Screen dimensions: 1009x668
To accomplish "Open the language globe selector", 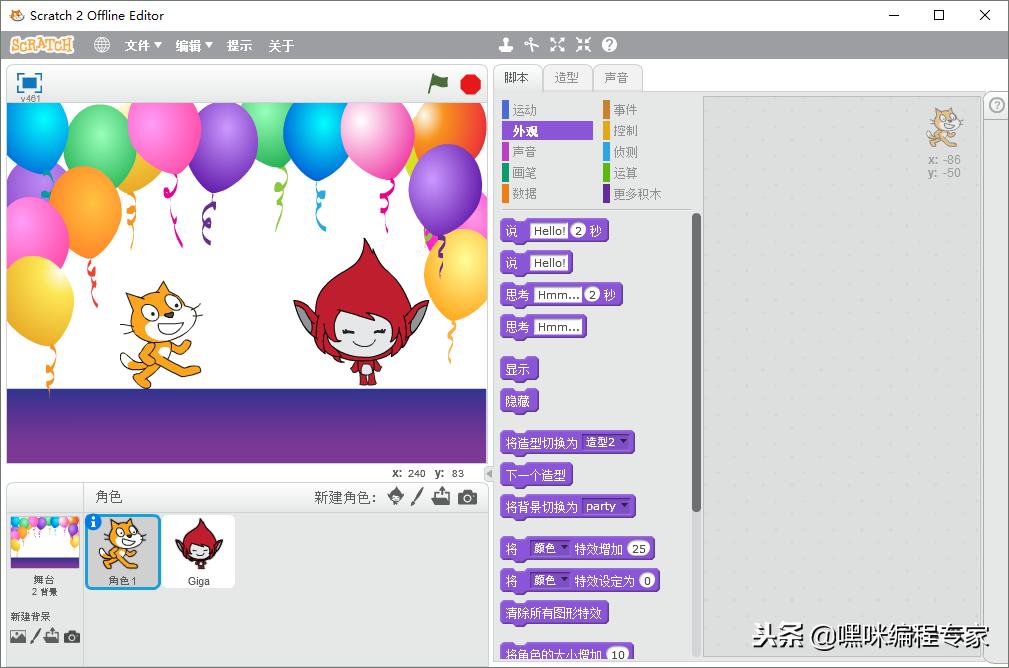I will click(x=101, y=44).
